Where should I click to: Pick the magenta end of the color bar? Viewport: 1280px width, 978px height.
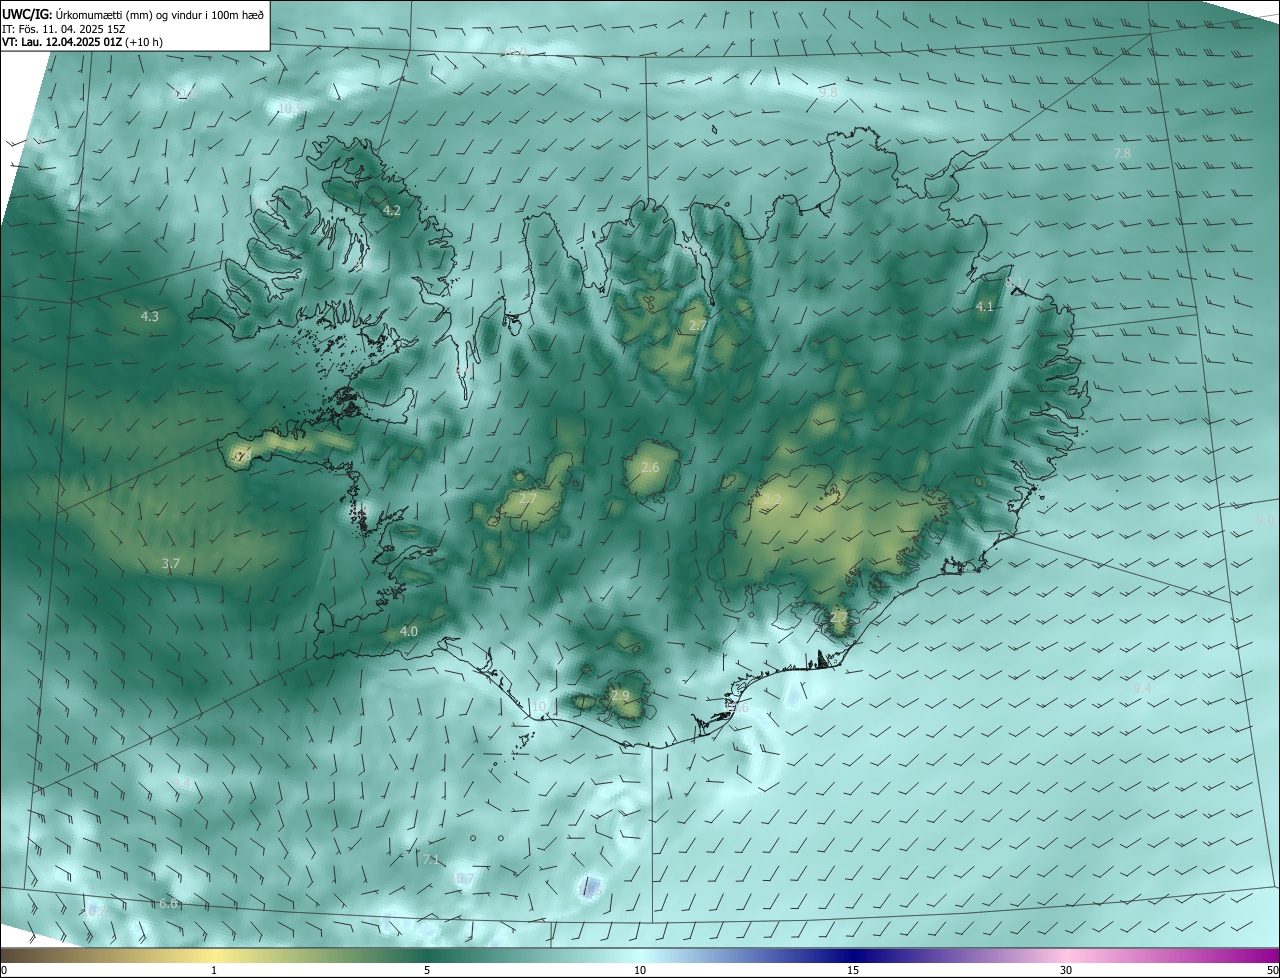pyautogui.click(x=1260, y=955)
